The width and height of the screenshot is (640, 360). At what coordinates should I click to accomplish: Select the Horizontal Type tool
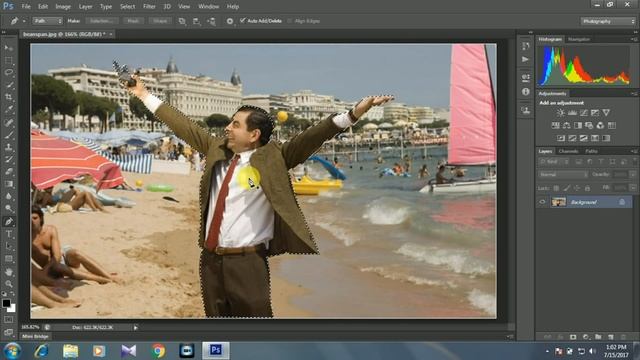(9, 234)
